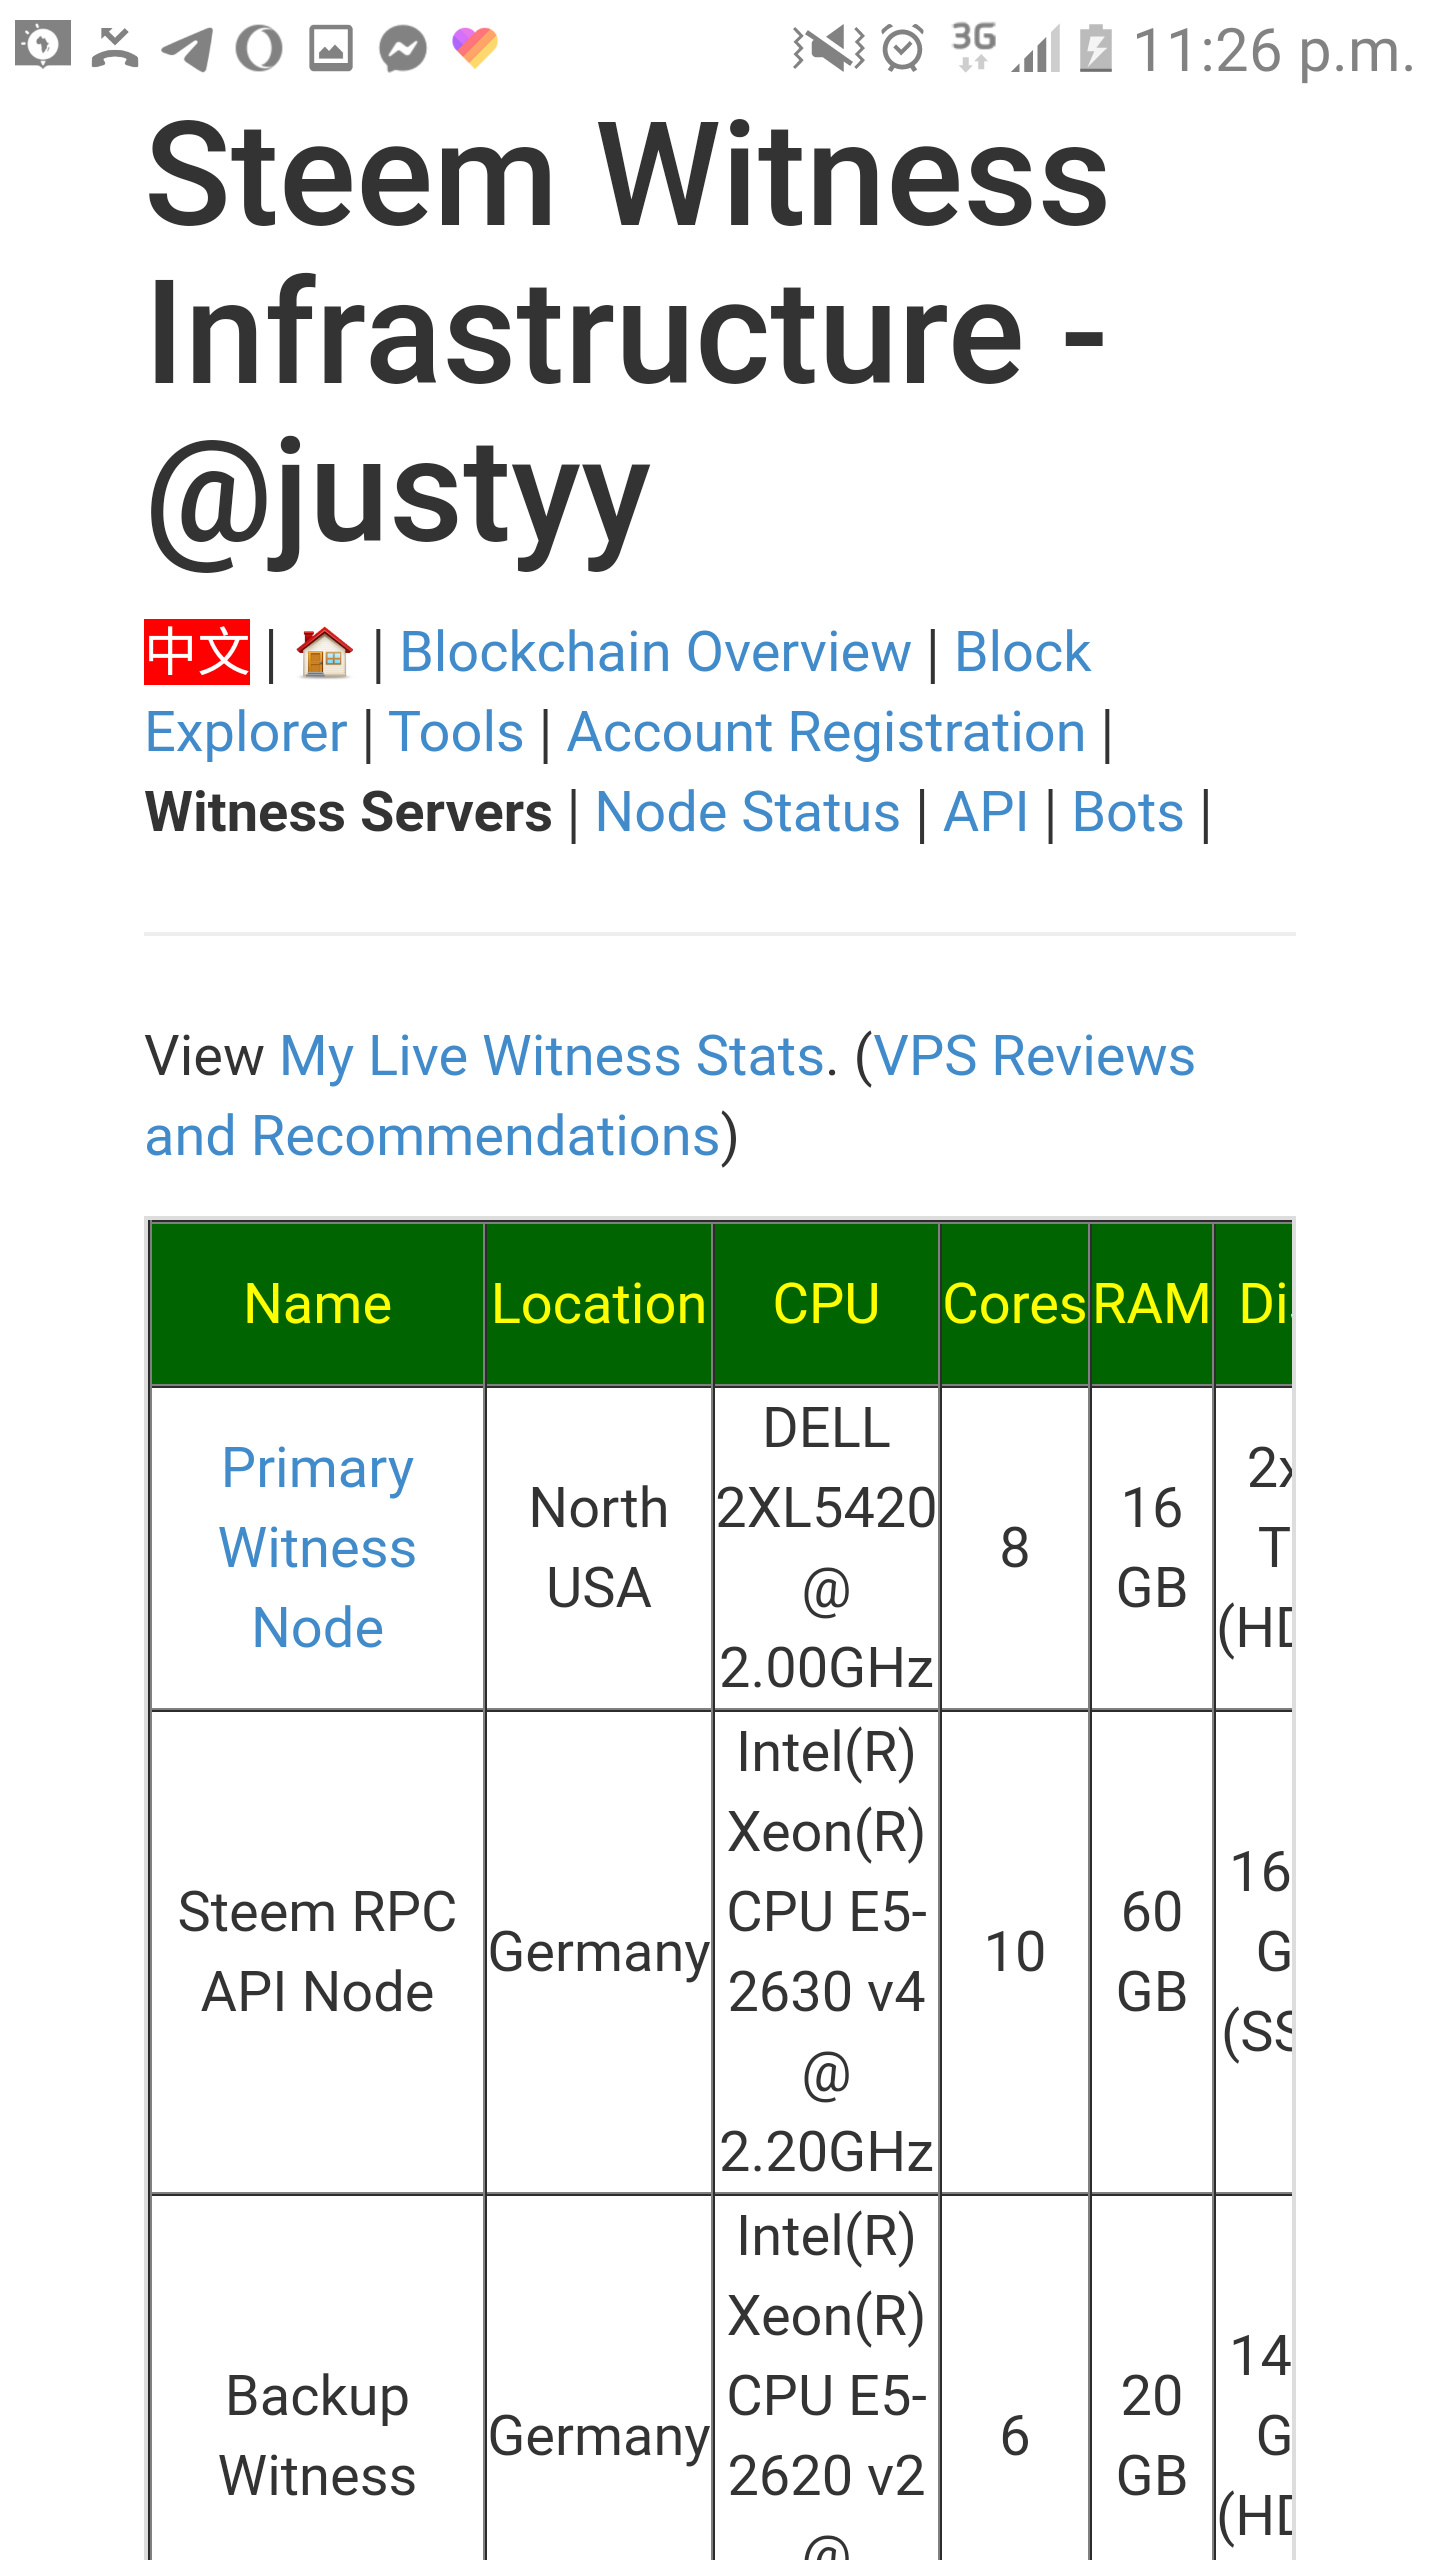Open the Bots page link
This screenshot has height=2560, width=1440.
point(1128,812)
